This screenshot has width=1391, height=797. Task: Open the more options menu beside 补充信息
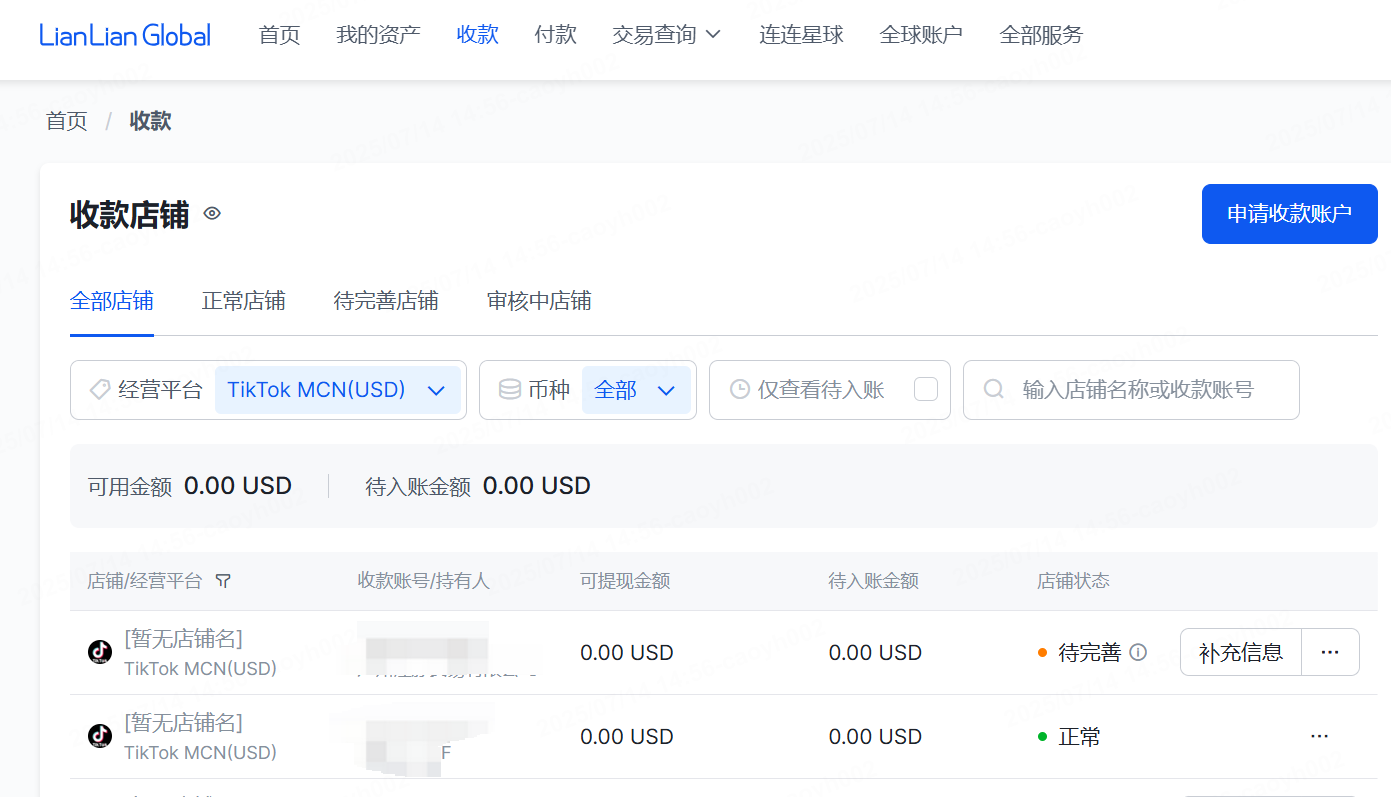[1329, 652]
